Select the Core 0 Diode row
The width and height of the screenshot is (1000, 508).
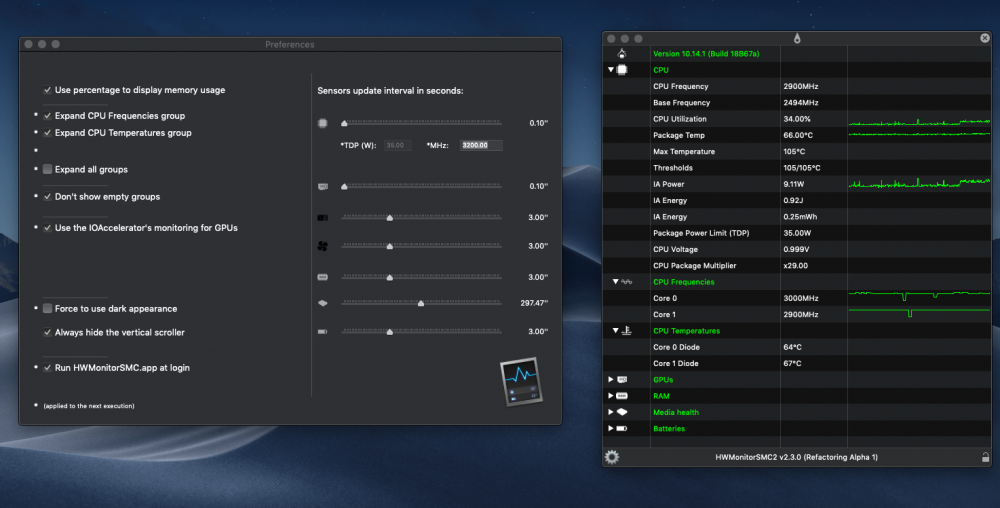click(797, 347)
